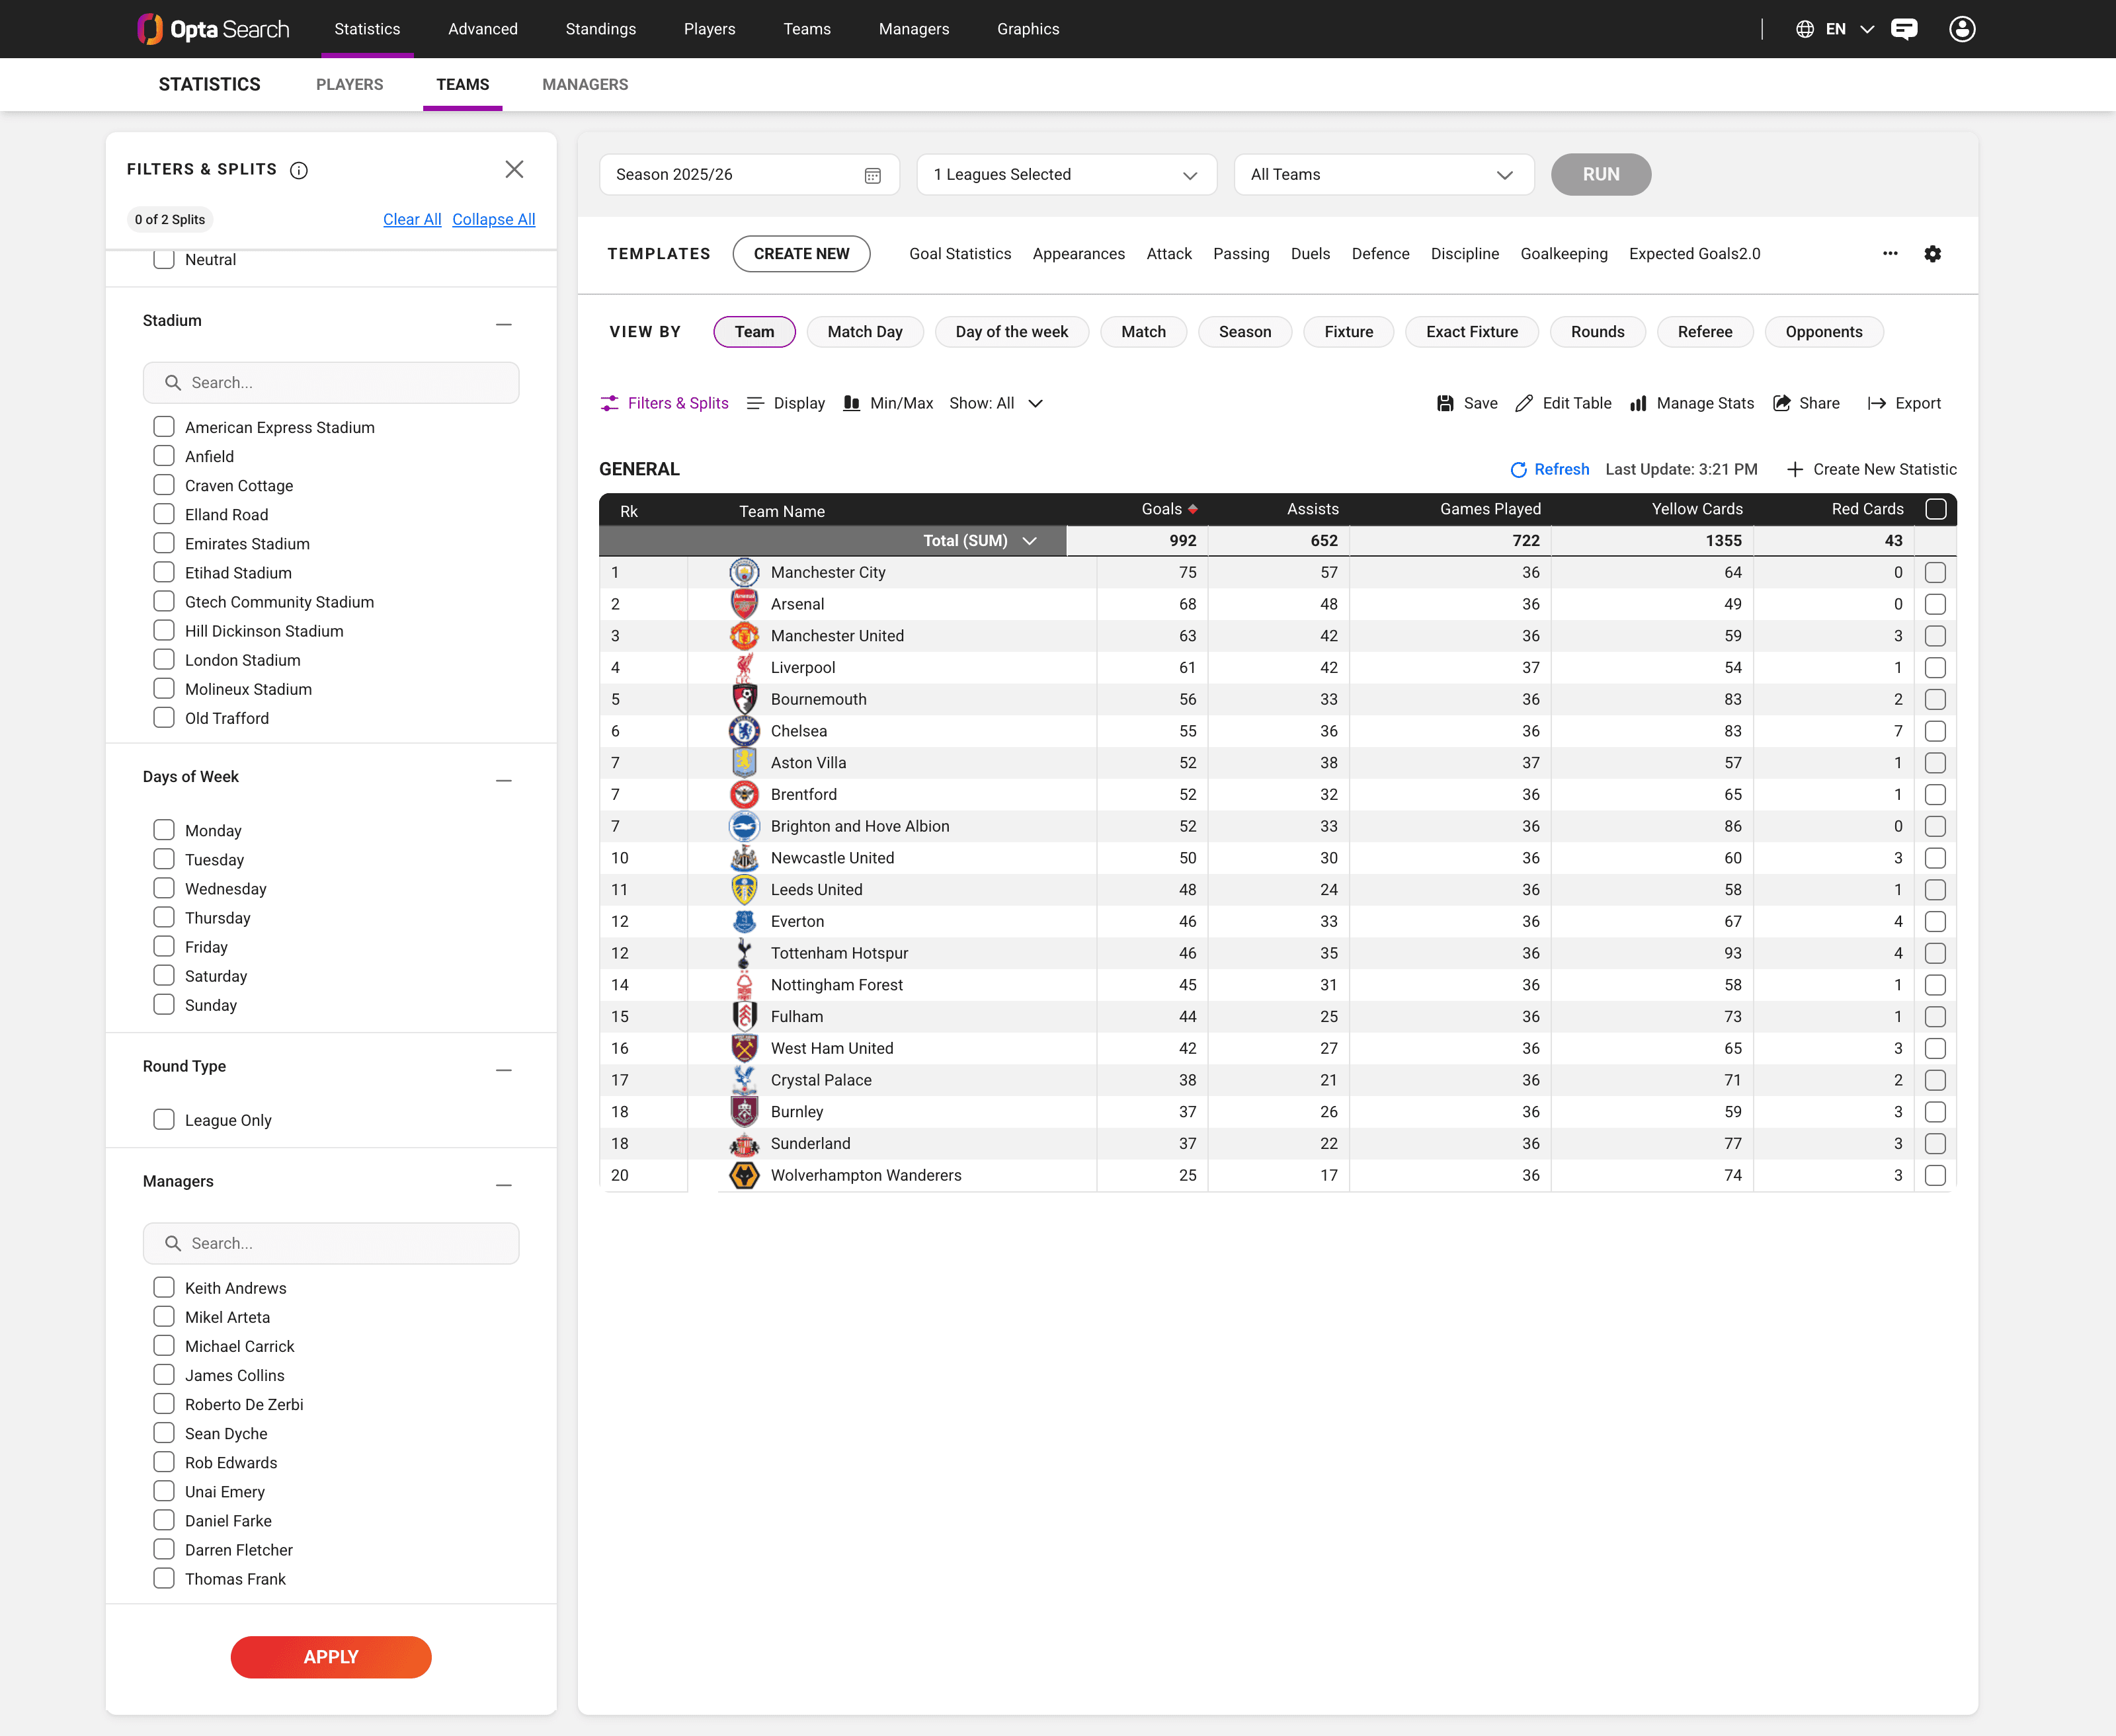Open the Show: All dropdown
Image resolution: width=2116 pixels, height=1736 pixels.
(995, 403)
